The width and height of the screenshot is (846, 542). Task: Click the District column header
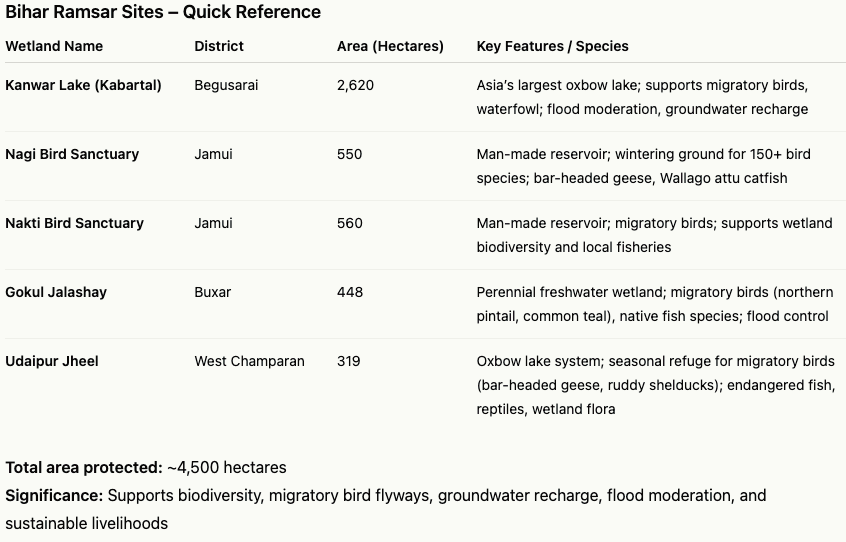[219, 46]
